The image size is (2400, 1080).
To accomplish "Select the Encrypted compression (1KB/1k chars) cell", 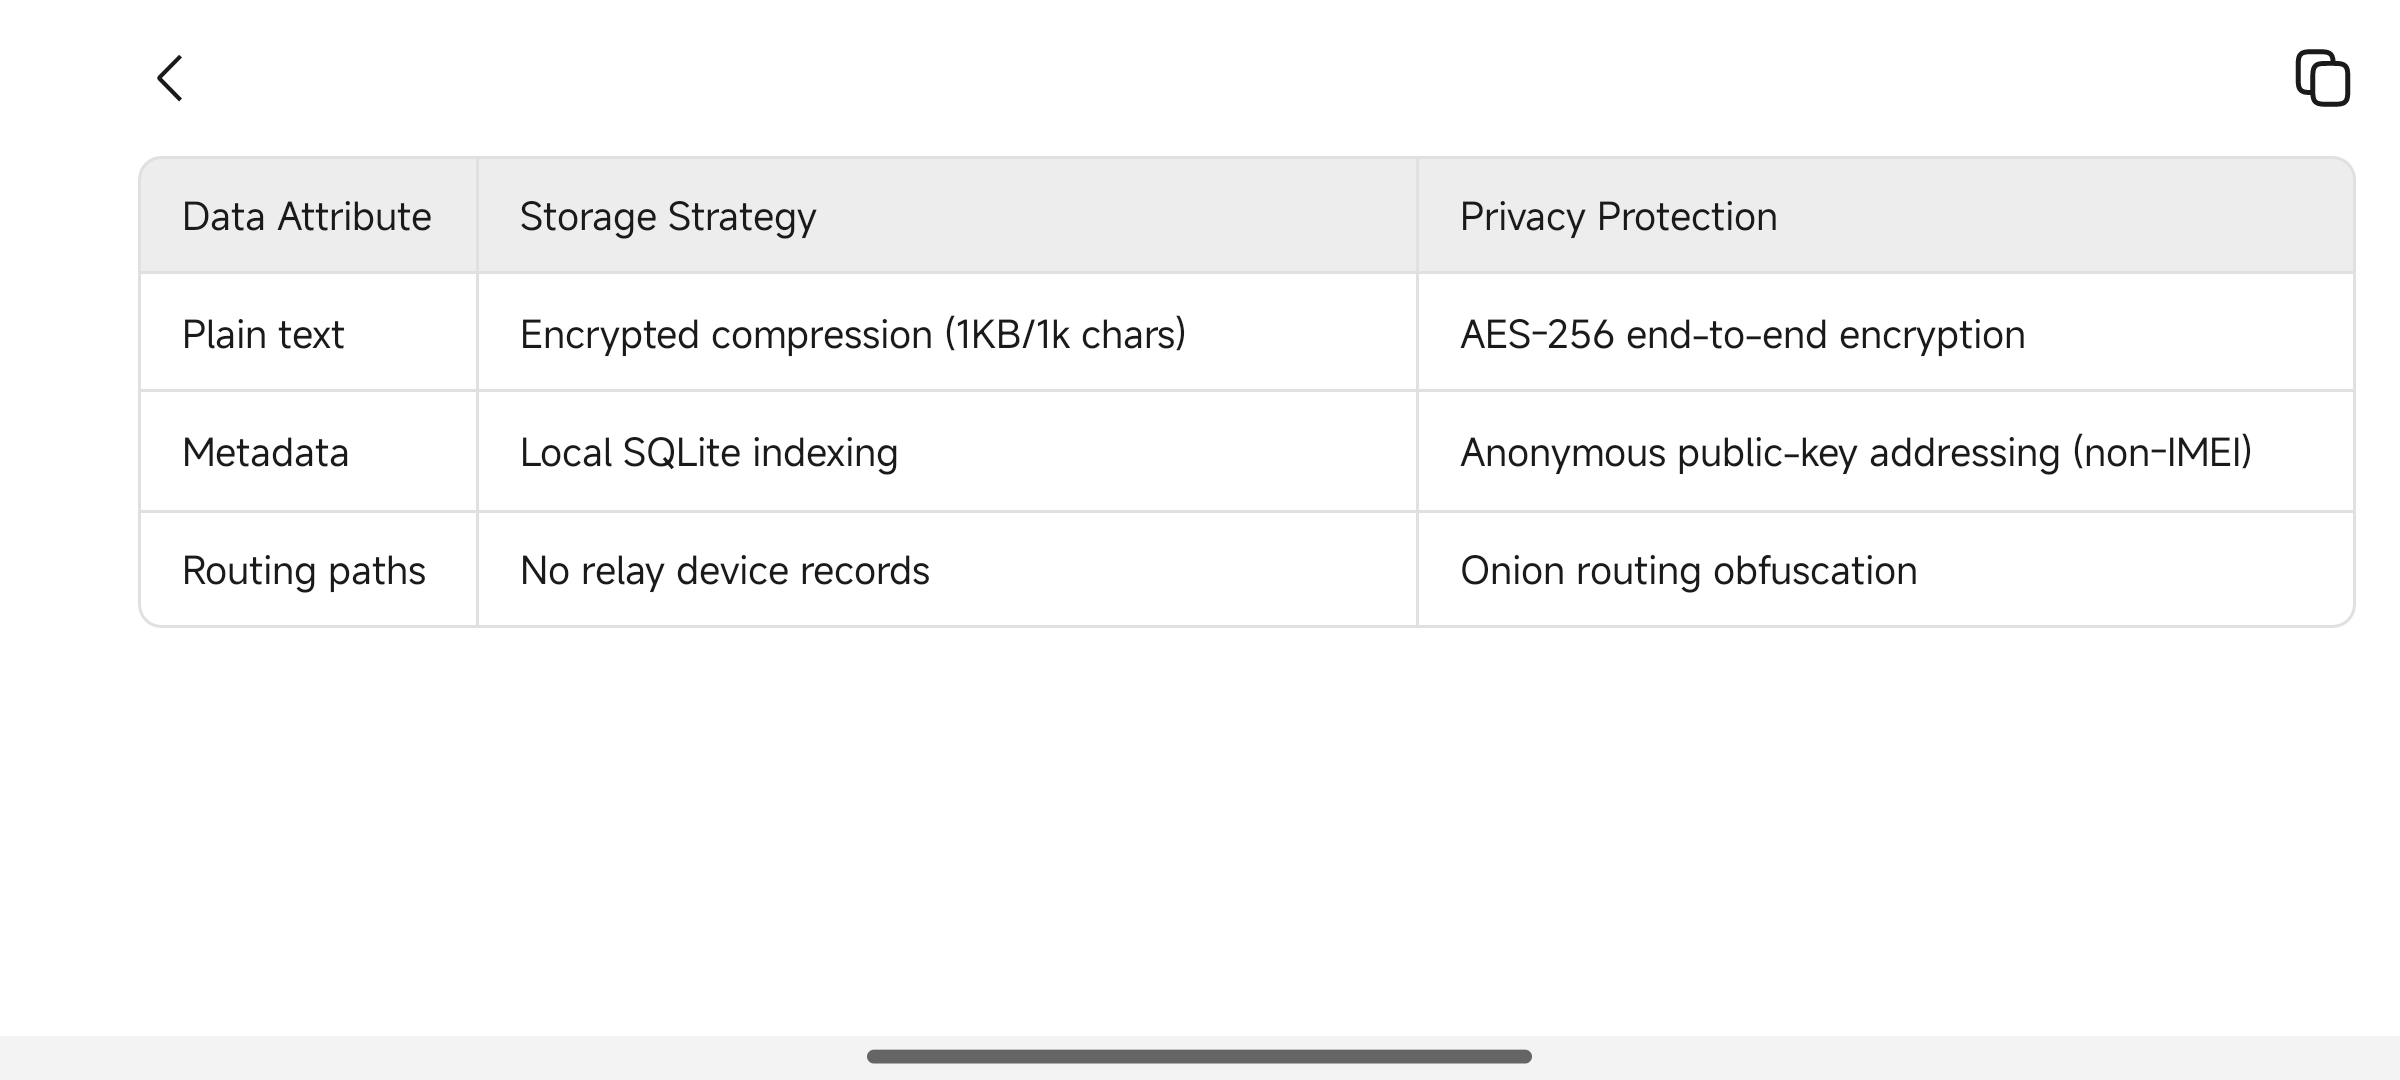I will 947,333.
